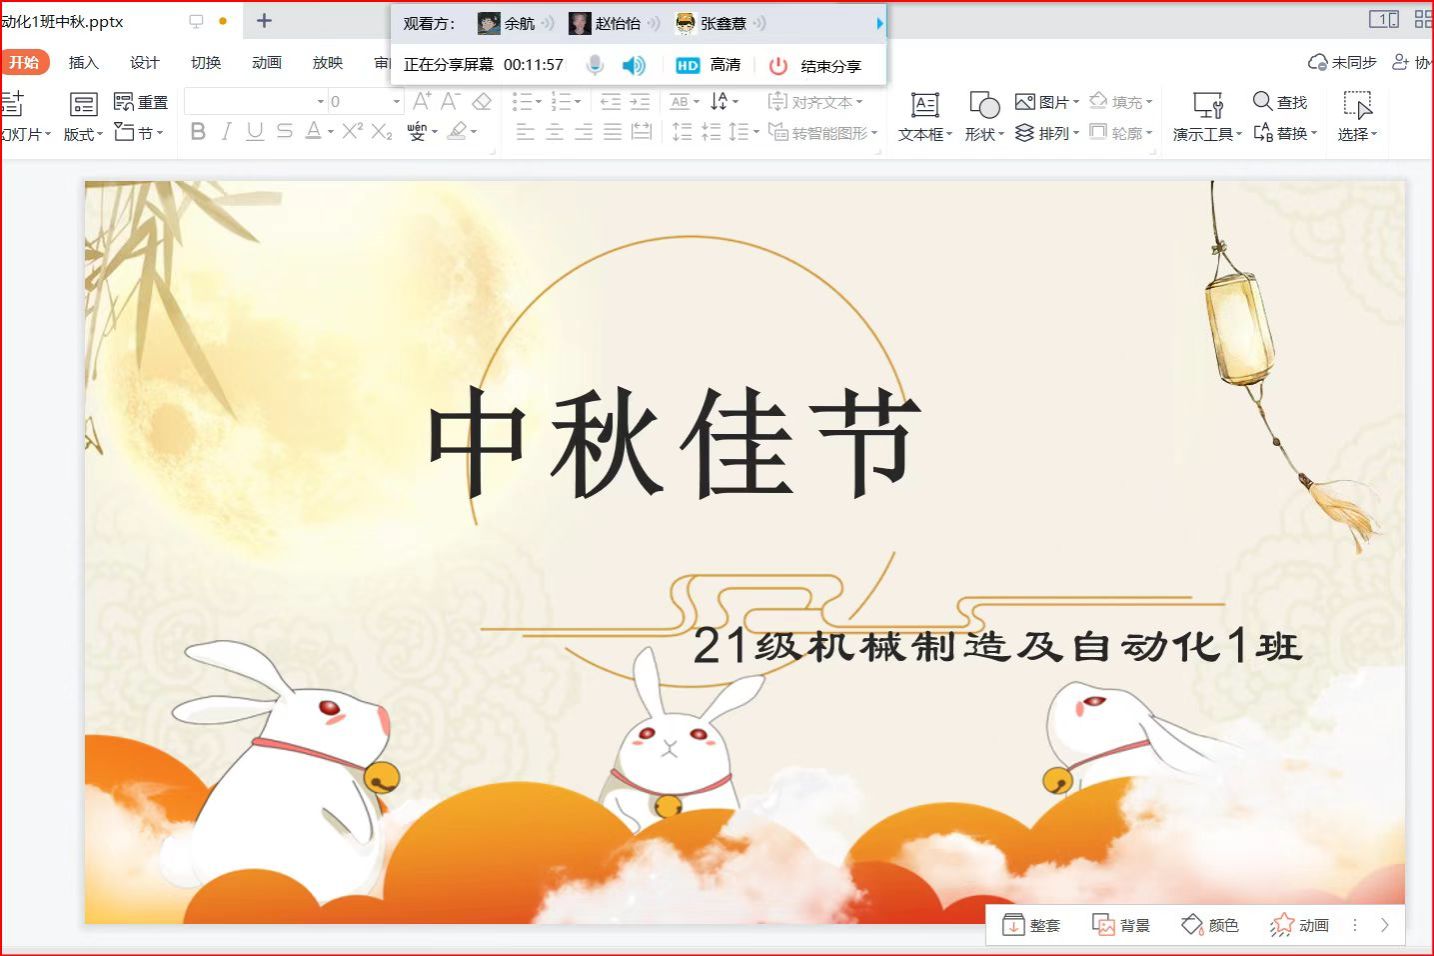Open the 设计 ribbon tab
The image size is (1434, 956).
(x=145, y=62)
